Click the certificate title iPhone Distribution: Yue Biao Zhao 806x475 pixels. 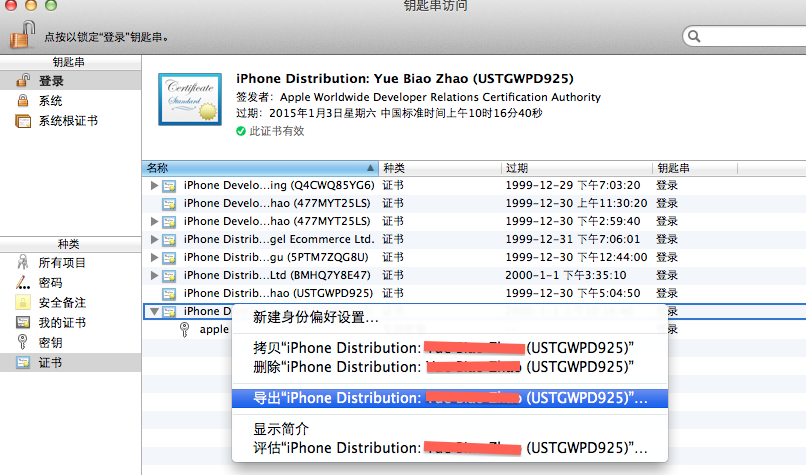pos(405,79)
